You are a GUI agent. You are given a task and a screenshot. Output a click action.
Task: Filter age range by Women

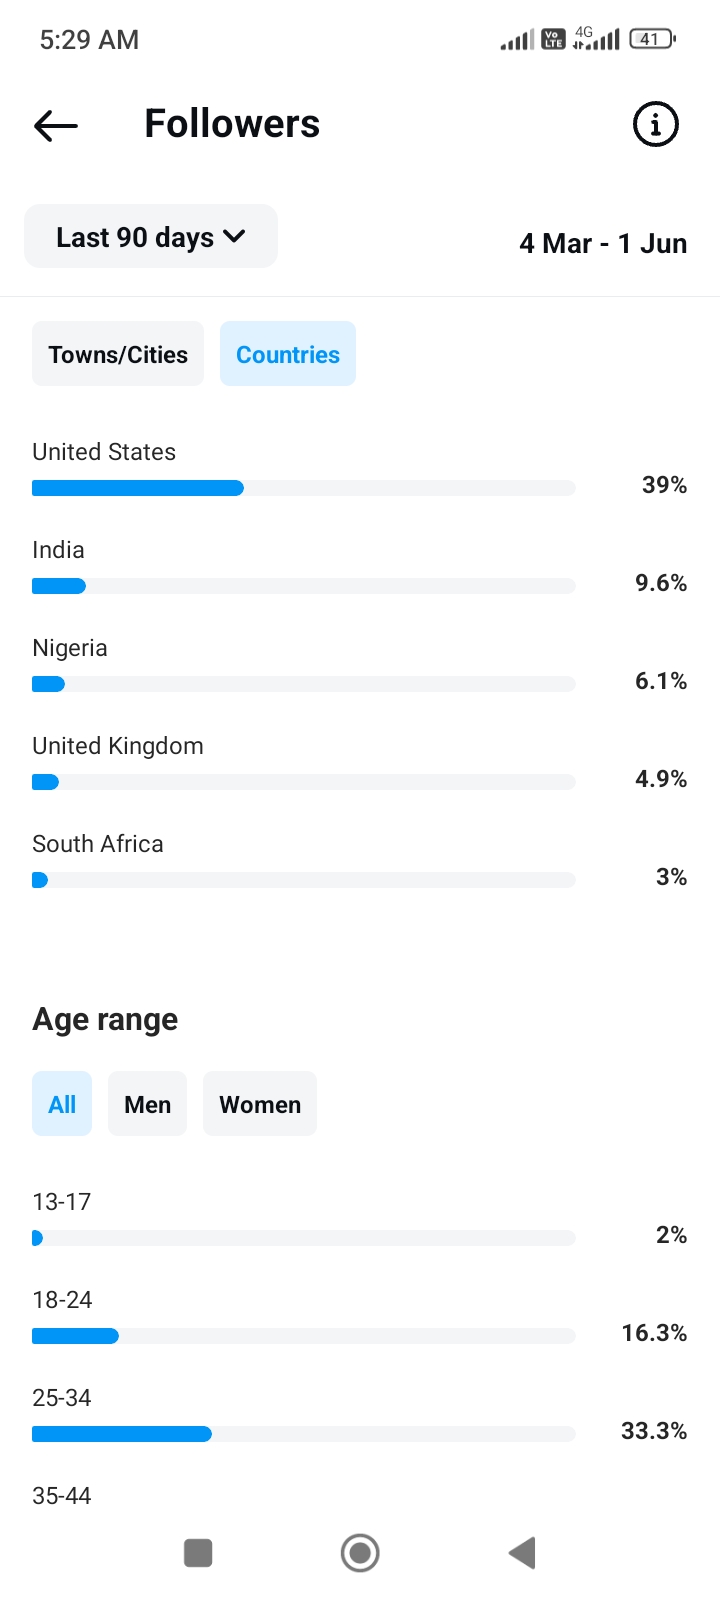pos(260,1104)
